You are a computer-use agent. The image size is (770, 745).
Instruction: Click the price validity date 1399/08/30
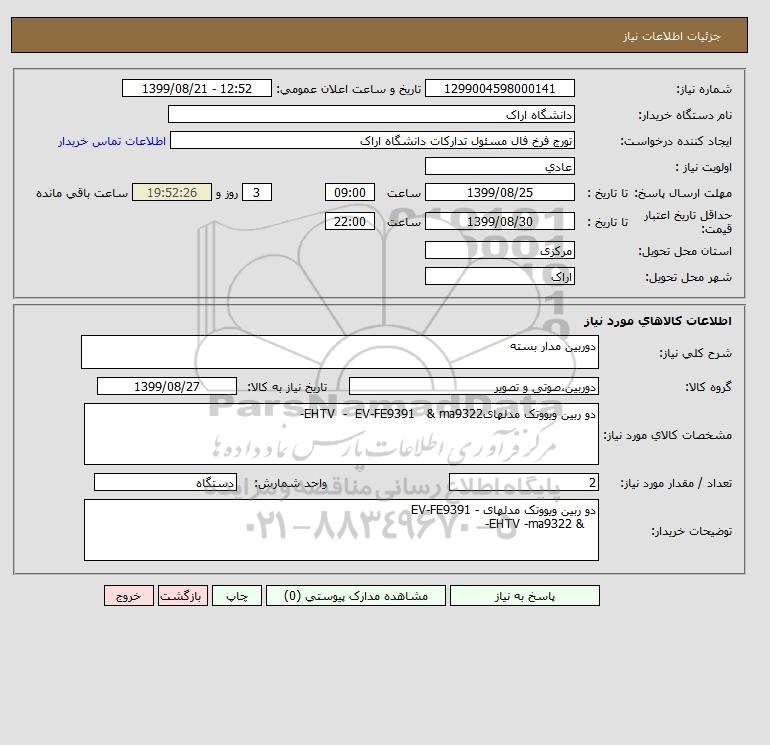[x=499, y=221]
